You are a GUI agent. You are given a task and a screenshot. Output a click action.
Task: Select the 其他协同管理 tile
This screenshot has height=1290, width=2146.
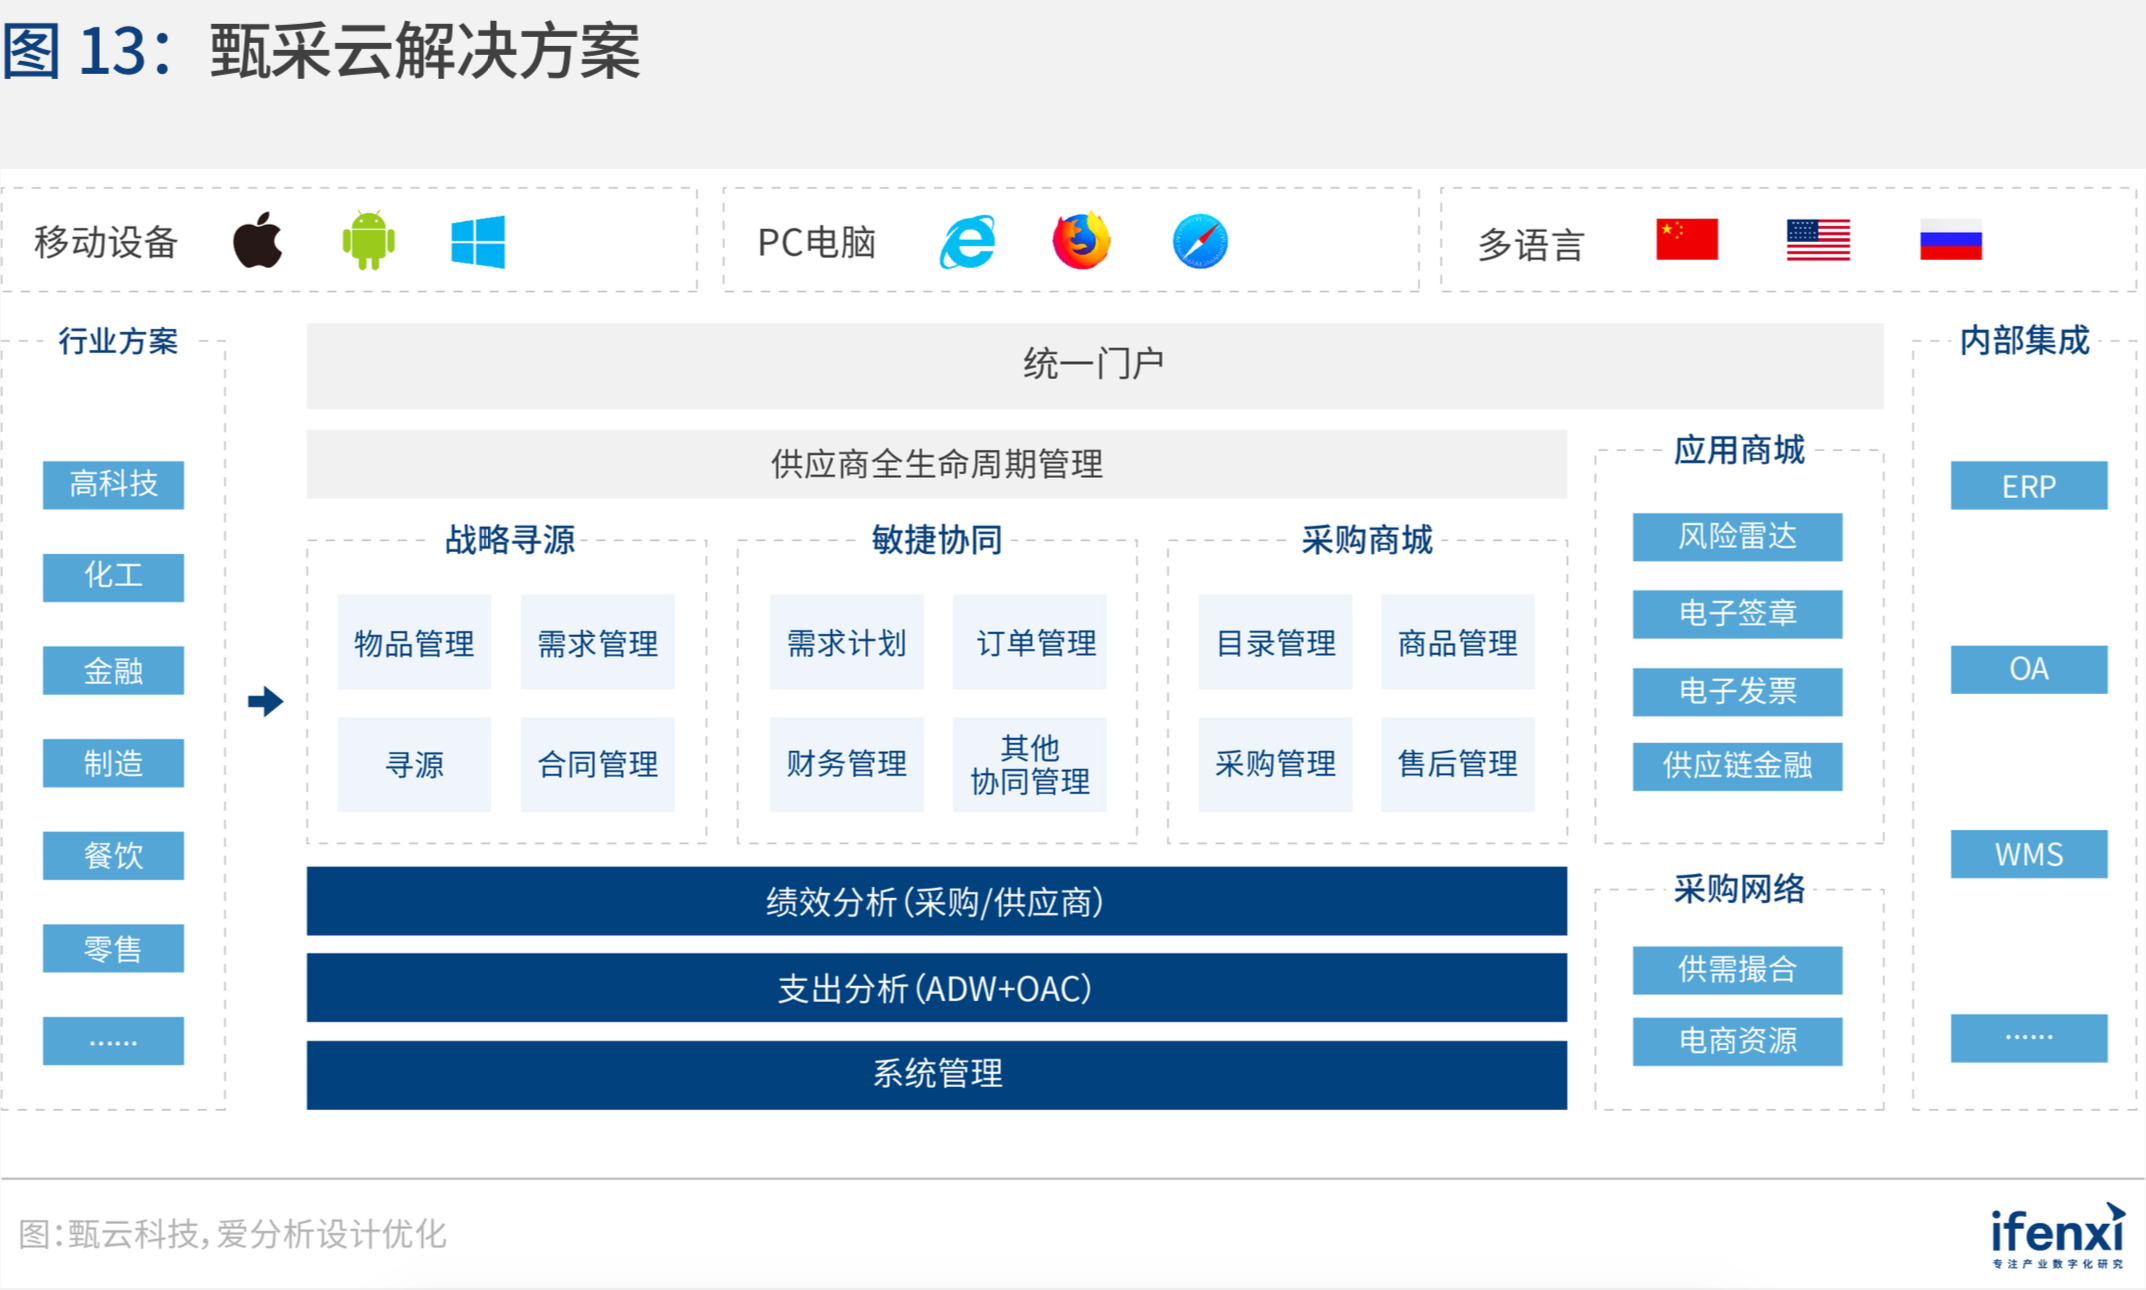coord(1030,764)
